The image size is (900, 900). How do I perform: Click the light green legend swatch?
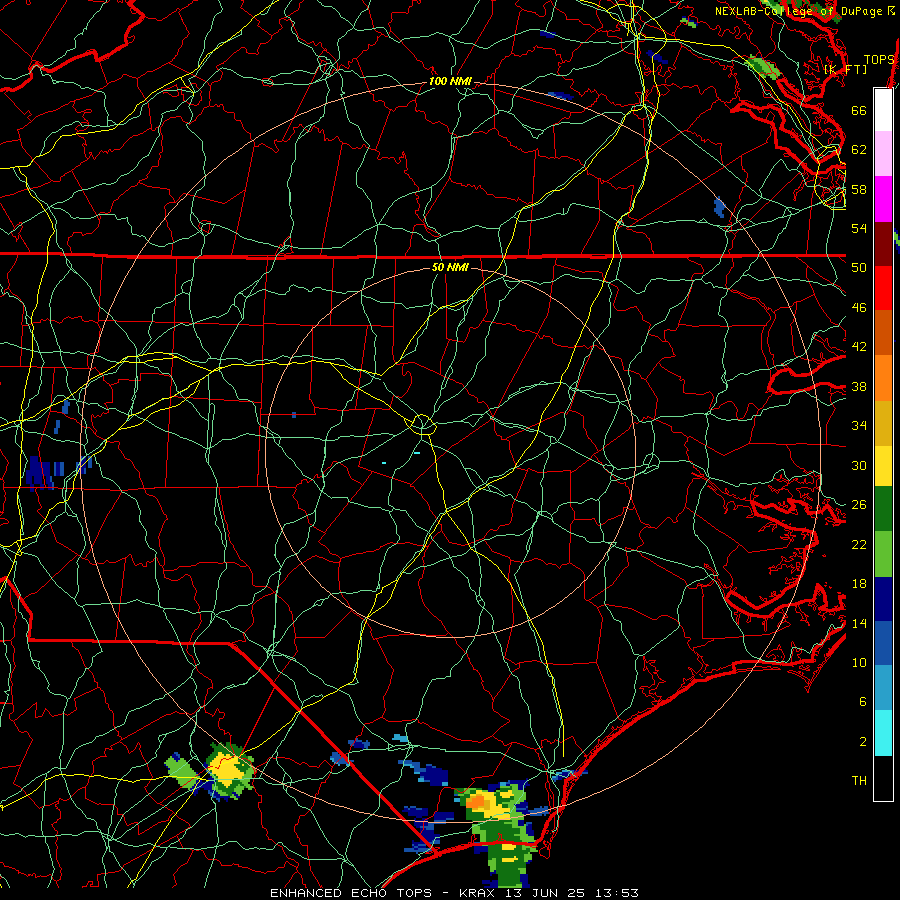coord(883,554)
